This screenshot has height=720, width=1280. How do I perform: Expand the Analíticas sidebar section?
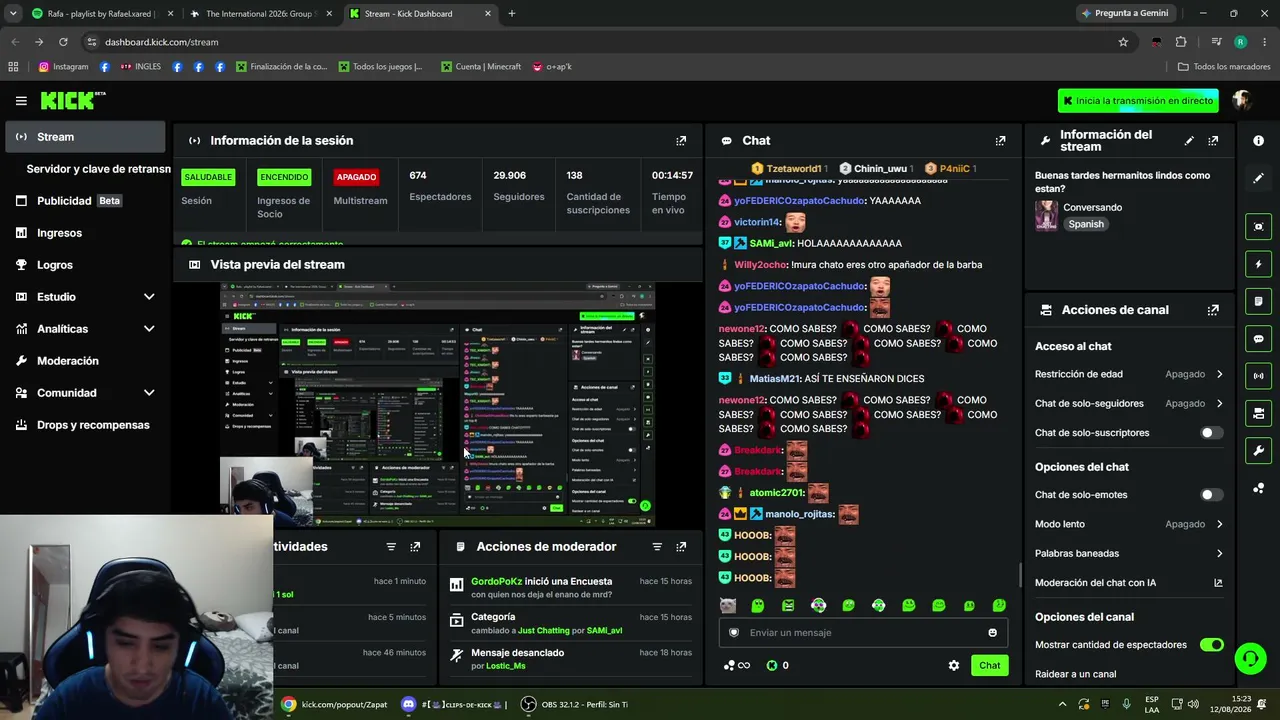click(x=86, y=329)
